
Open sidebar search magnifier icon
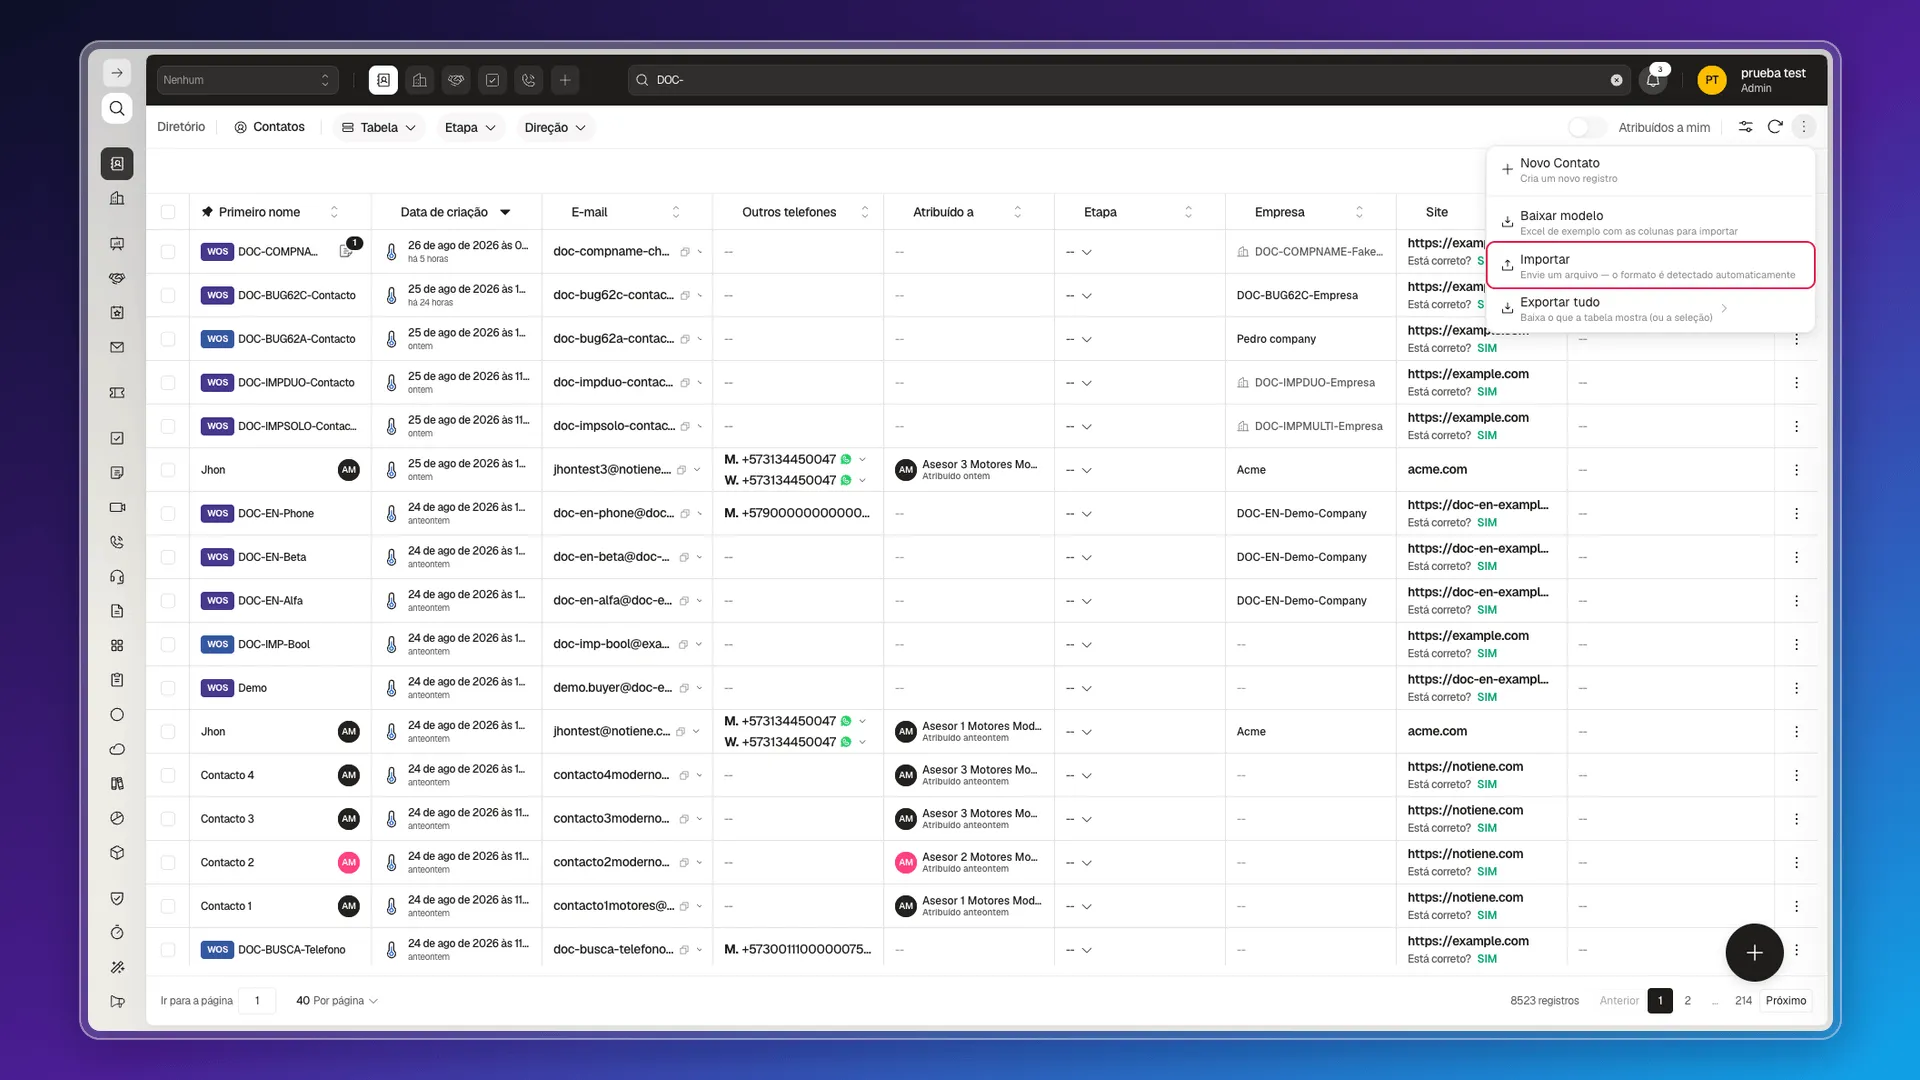pyautogui.click(x=117, y=108)
